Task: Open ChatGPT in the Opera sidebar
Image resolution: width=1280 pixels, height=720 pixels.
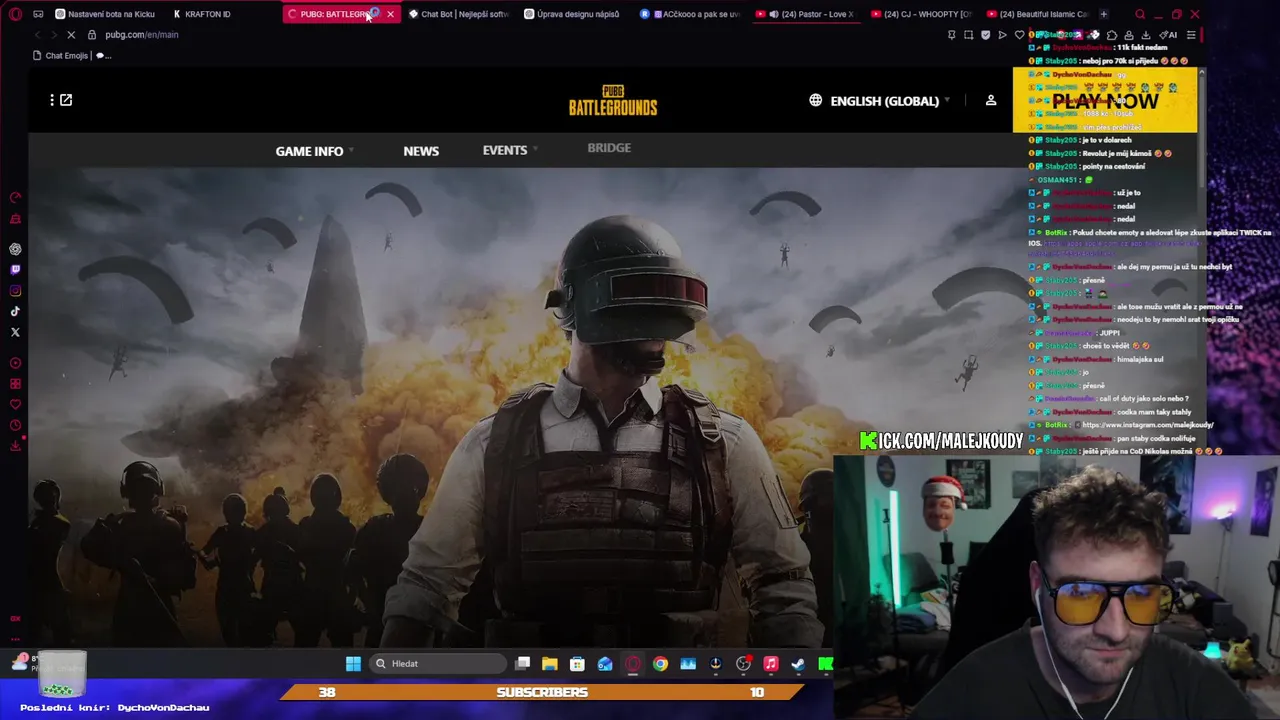Action: [15, 249]
